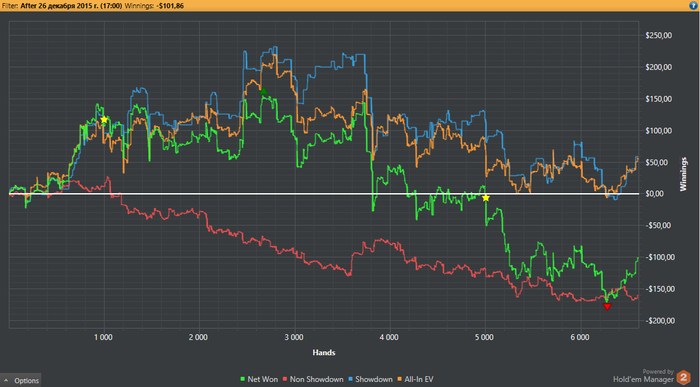Click the 5 000 hands axis label

tap(484, 337)
